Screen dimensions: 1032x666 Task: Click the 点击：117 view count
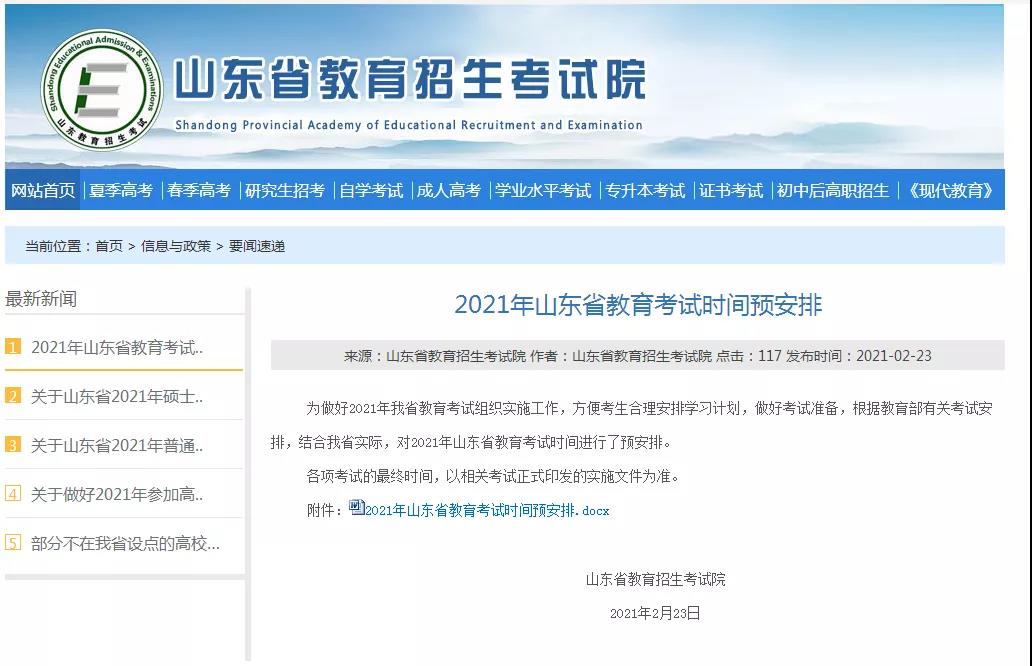748,356
